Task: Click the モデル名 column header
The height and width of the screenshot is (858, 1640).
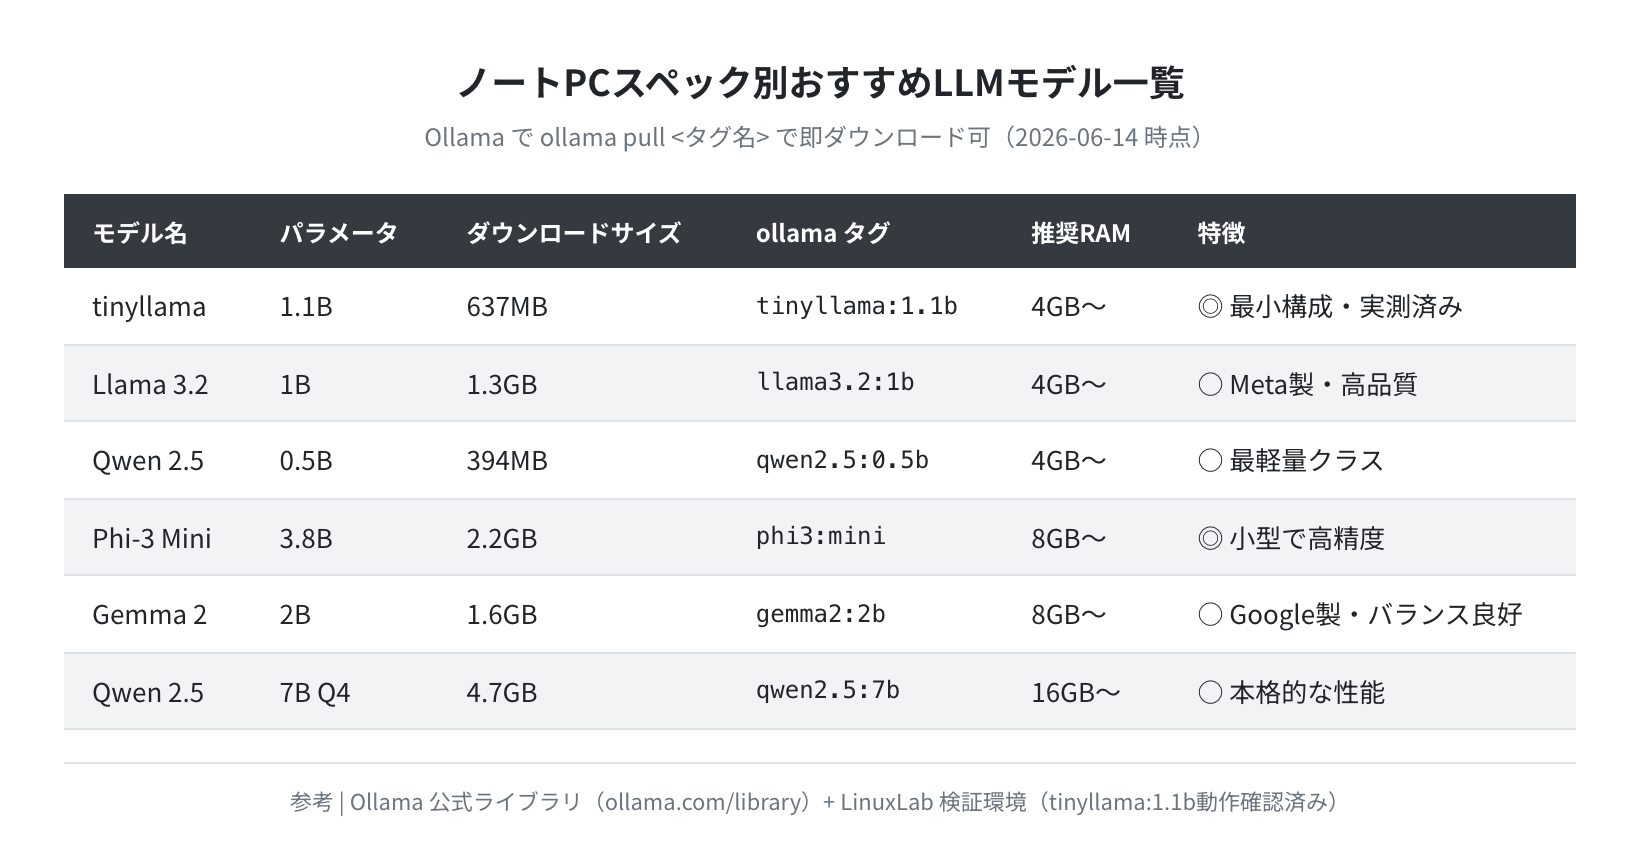Action: [x=140, y=233]
